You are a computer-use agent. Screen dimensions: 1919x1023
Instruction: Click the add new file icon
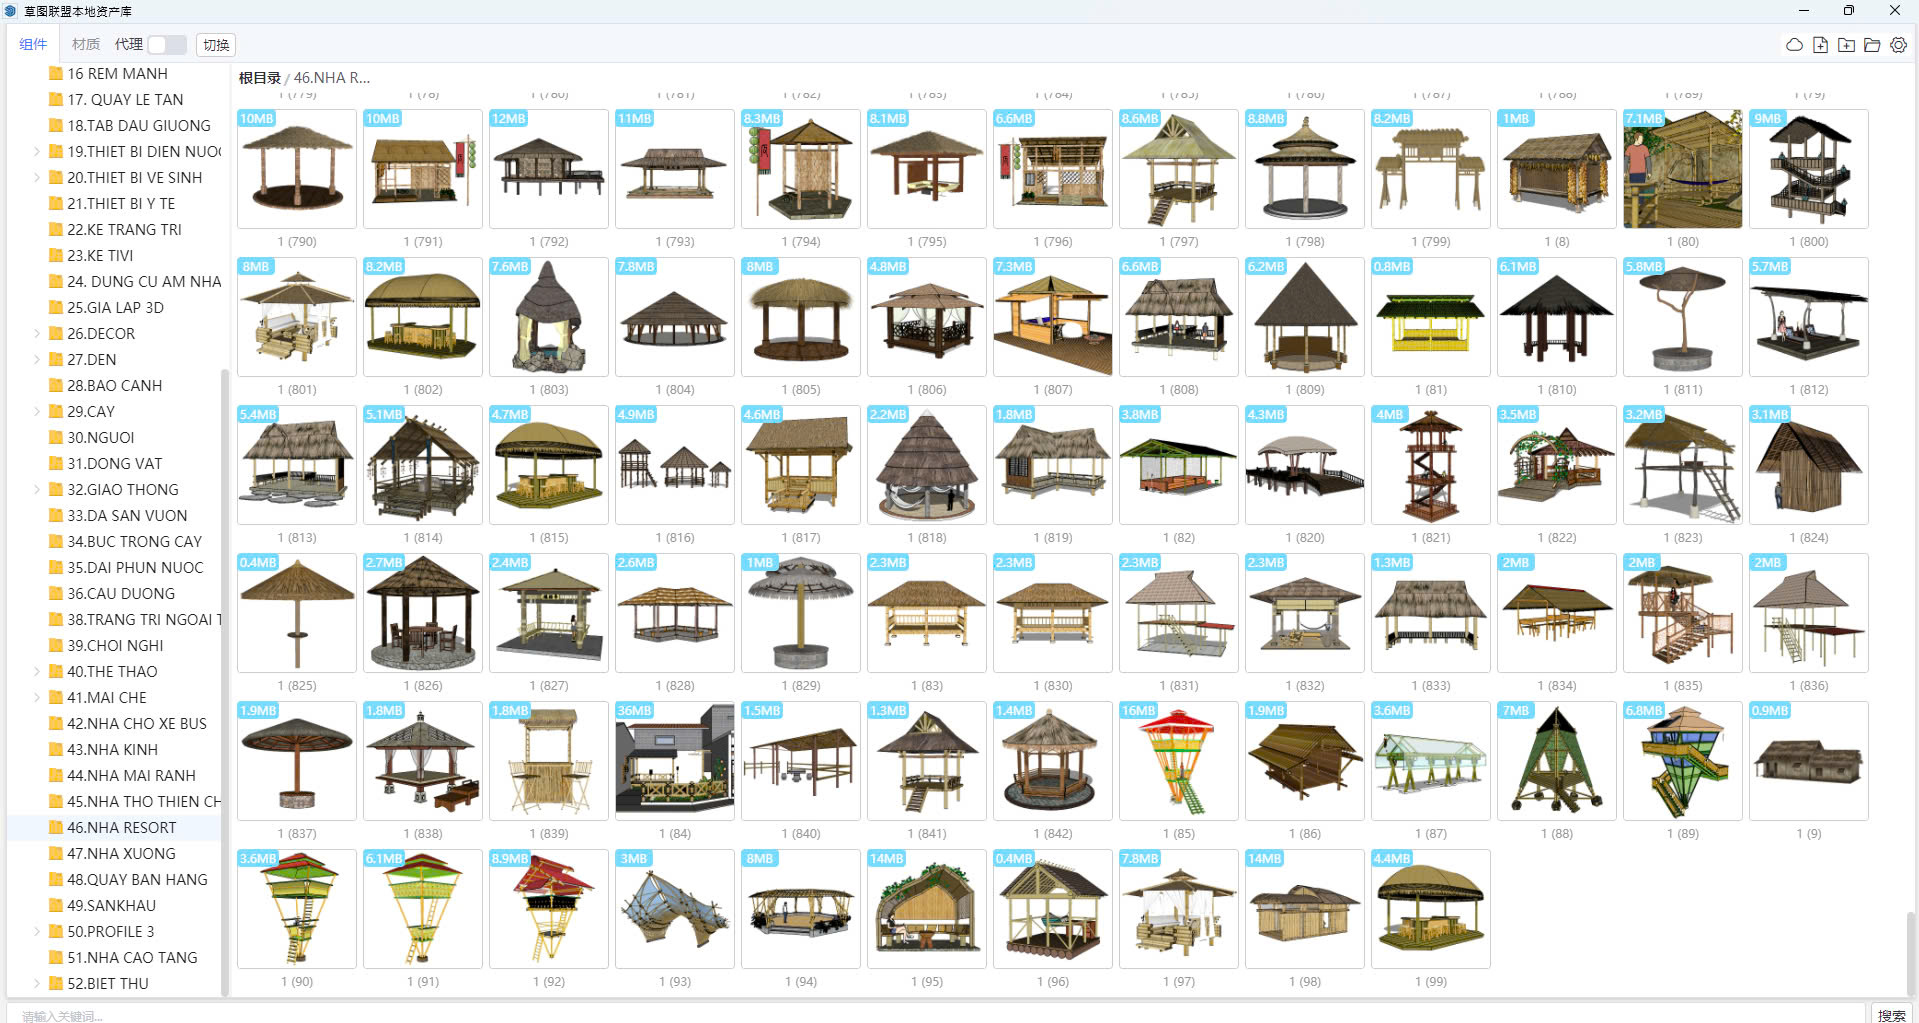[x=1820, y=45]
